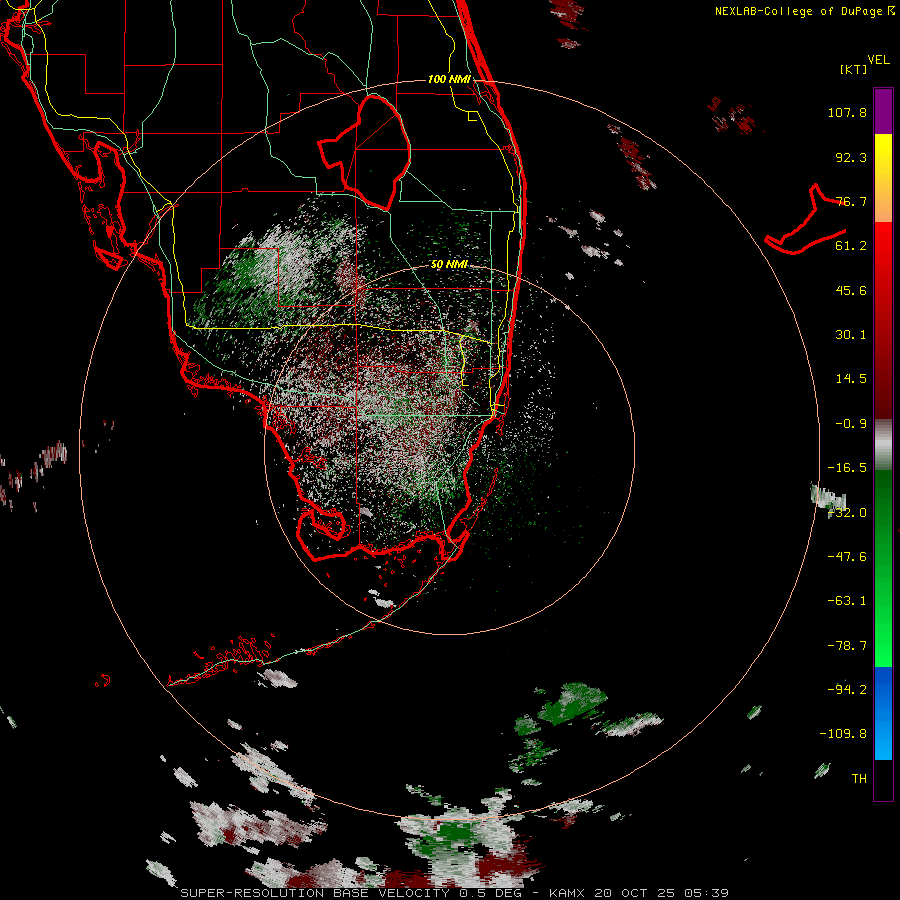Click the 100 NMI range ring label

coord(449,79)
